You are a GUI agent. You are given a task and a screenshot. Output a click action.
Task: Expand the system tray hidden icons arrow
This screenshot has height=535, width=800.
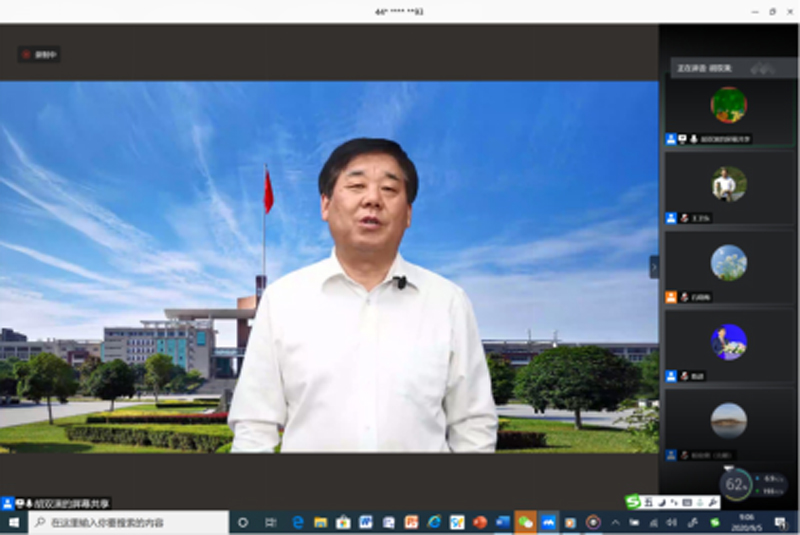pyautogui.click(x=615, y=523)
